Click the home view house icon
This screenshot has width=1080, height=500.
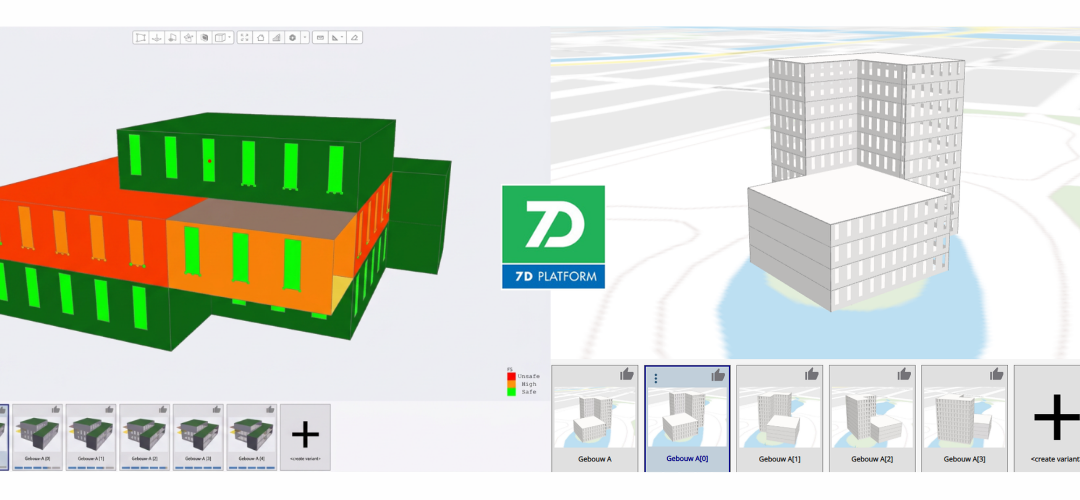click(x=260, y=38)
